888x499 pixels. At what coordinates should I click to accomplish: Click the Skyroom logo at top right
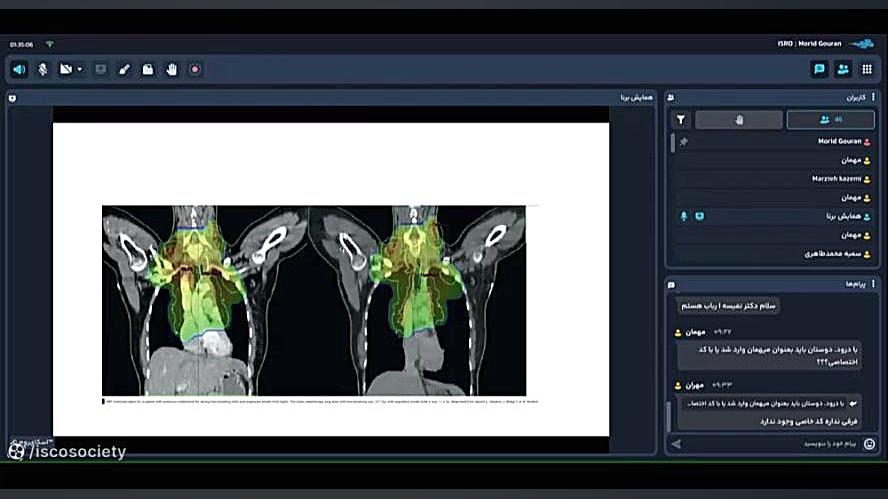(x=863, y=44)
